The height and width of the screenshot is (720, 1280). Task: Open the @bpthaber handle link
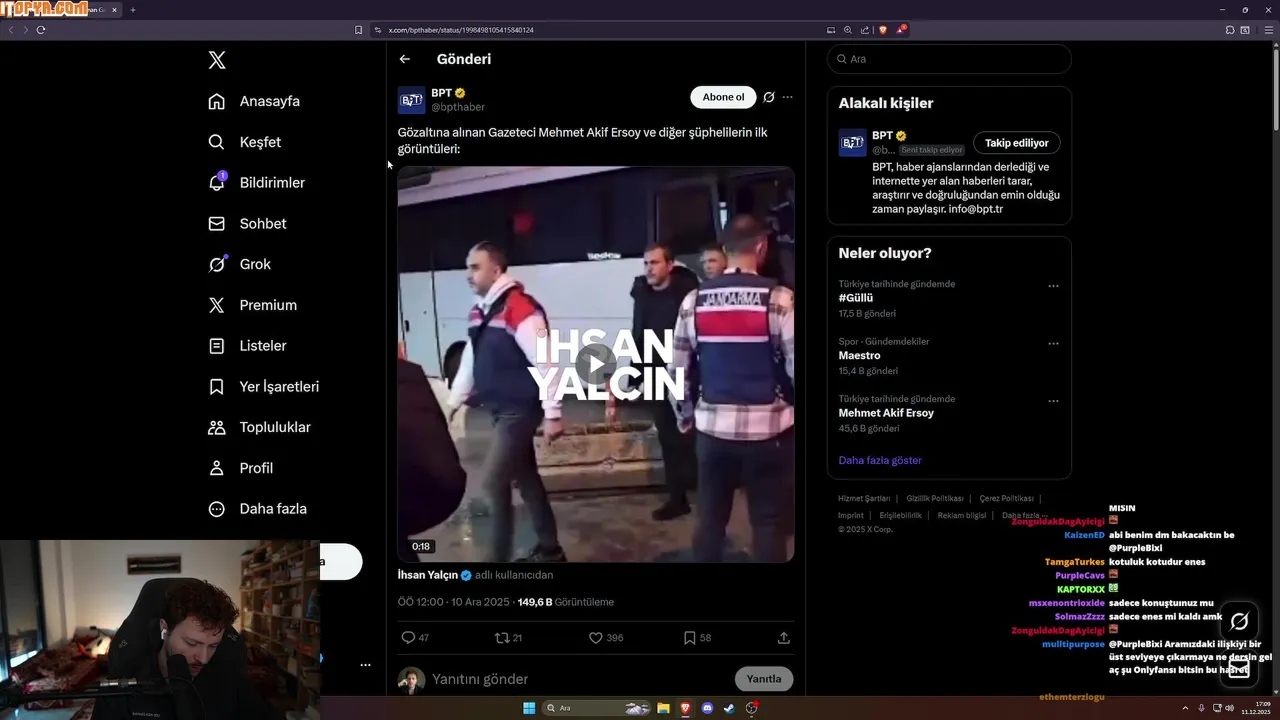click(458, 107)
